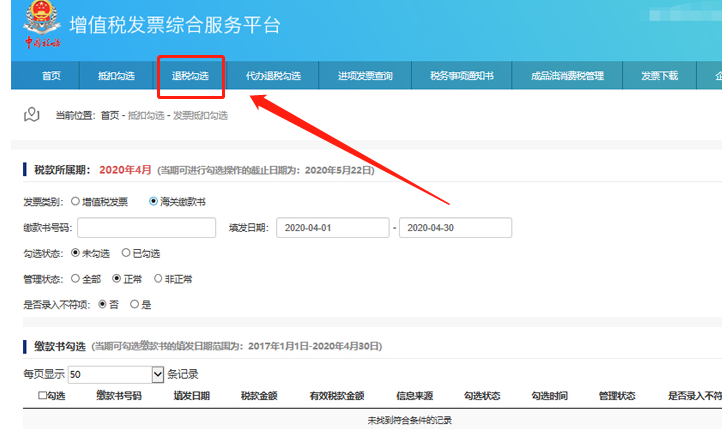Go to the 首页 navigation tab
Viewport: 722px width, 430px height.
click(x=51, y=76)
